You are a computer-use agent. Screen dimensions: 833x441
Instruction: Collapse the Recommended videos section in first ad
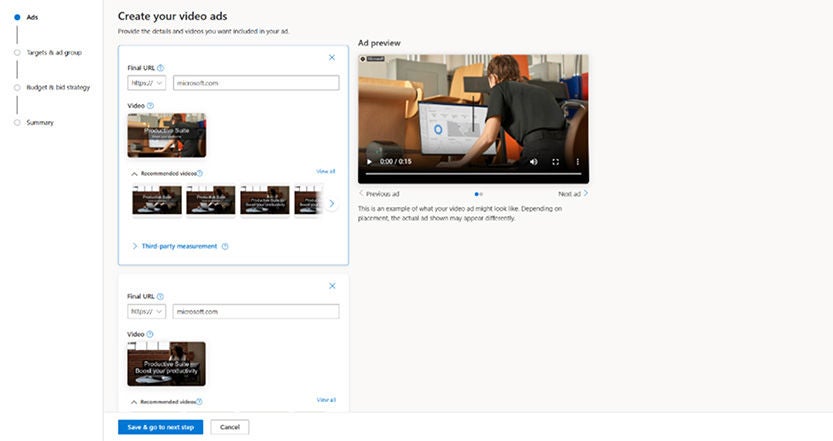pos(135,173)
